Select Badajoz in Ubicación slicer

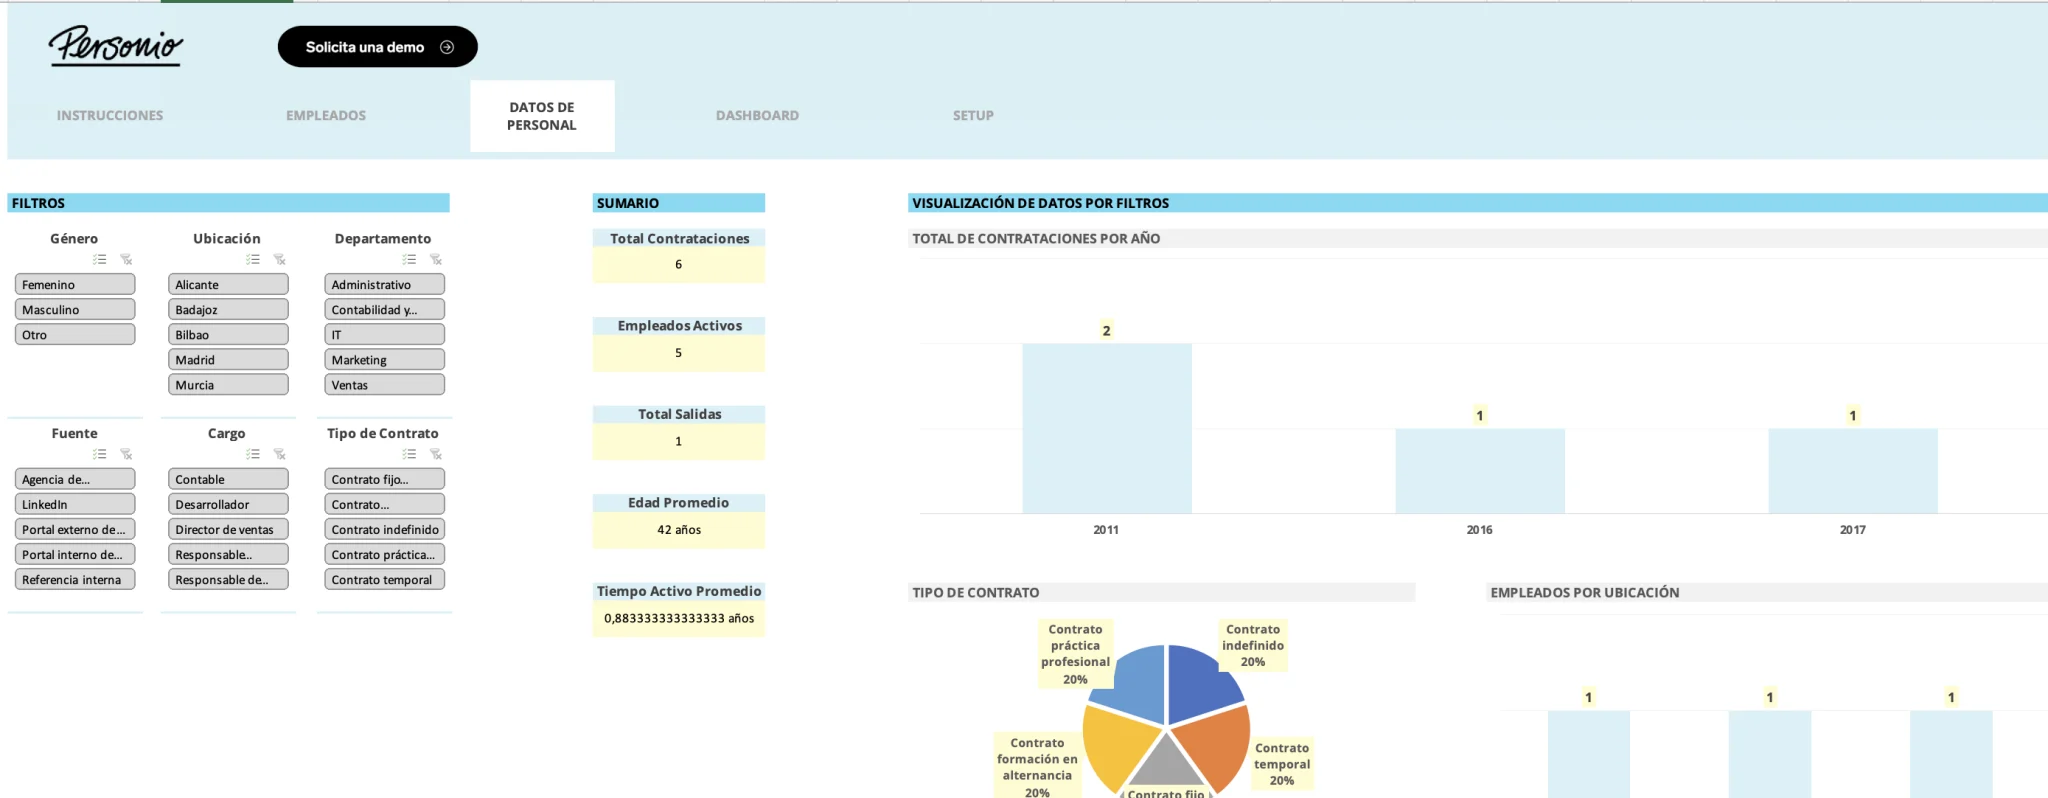228,310
